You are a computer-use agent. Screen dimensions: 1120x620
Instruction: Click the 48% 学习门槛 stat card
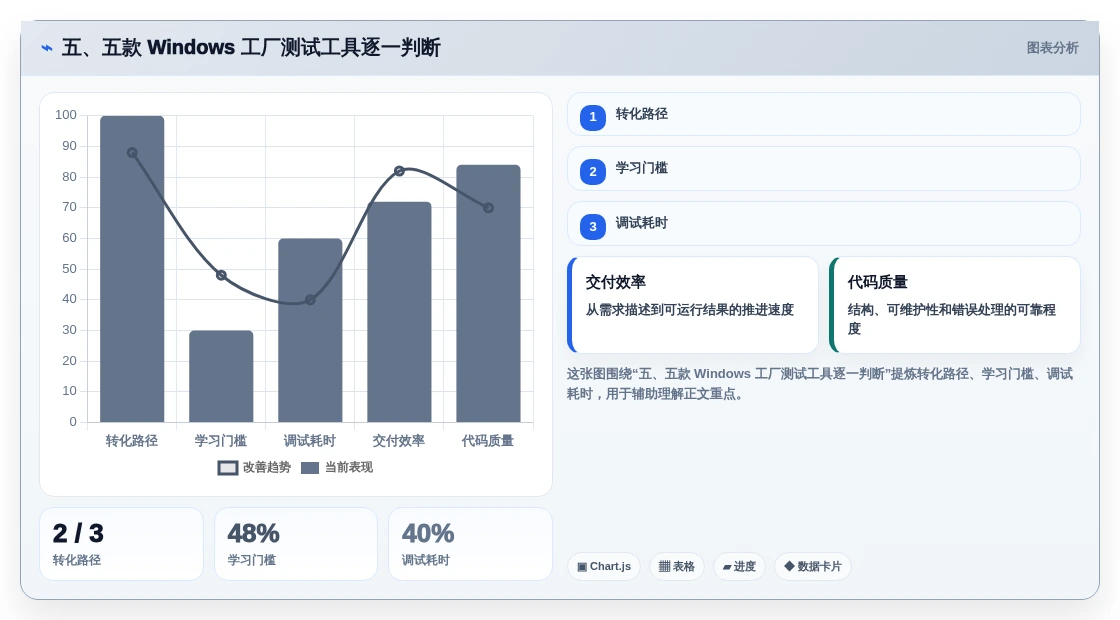click(x=296, y=544)
